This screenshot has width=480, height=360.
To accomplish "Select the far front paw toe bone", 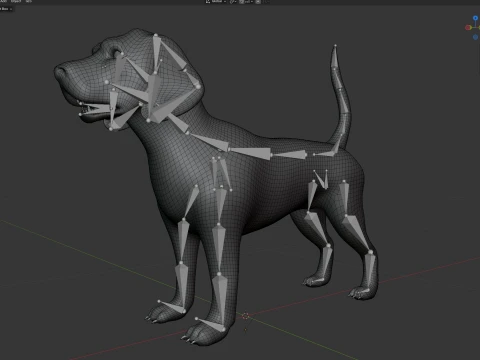I will 172,307.
